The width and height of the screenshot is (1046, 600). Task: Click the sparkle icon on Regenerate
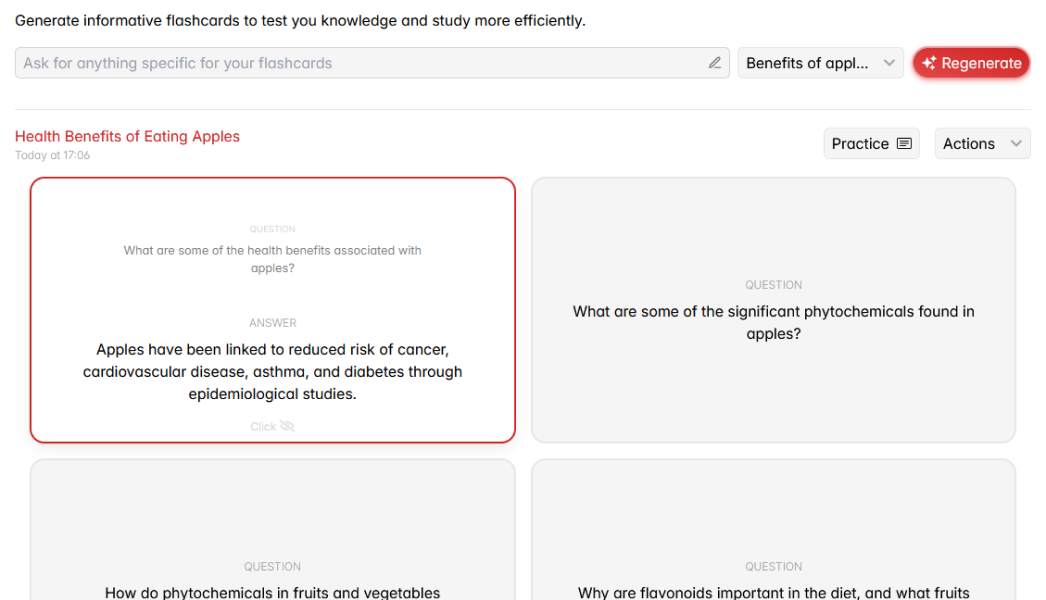pos(929,63)
